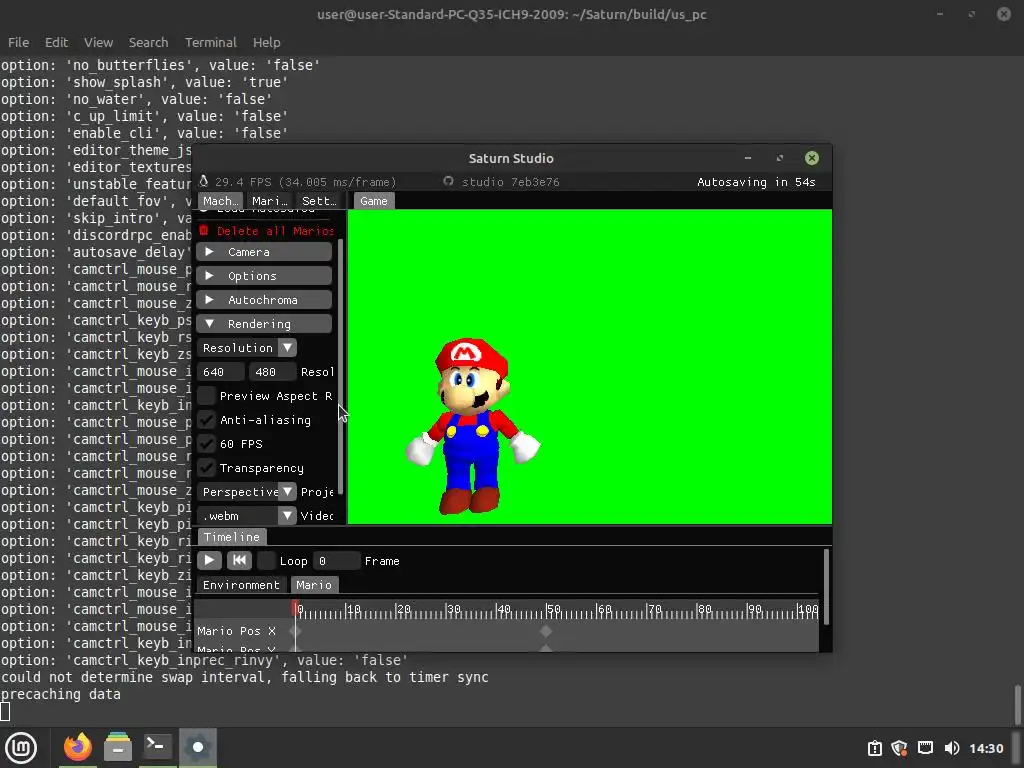This screenshot has width=1024, height=768.
Task: Open the Linux Mint start menu
Action: 21,747
